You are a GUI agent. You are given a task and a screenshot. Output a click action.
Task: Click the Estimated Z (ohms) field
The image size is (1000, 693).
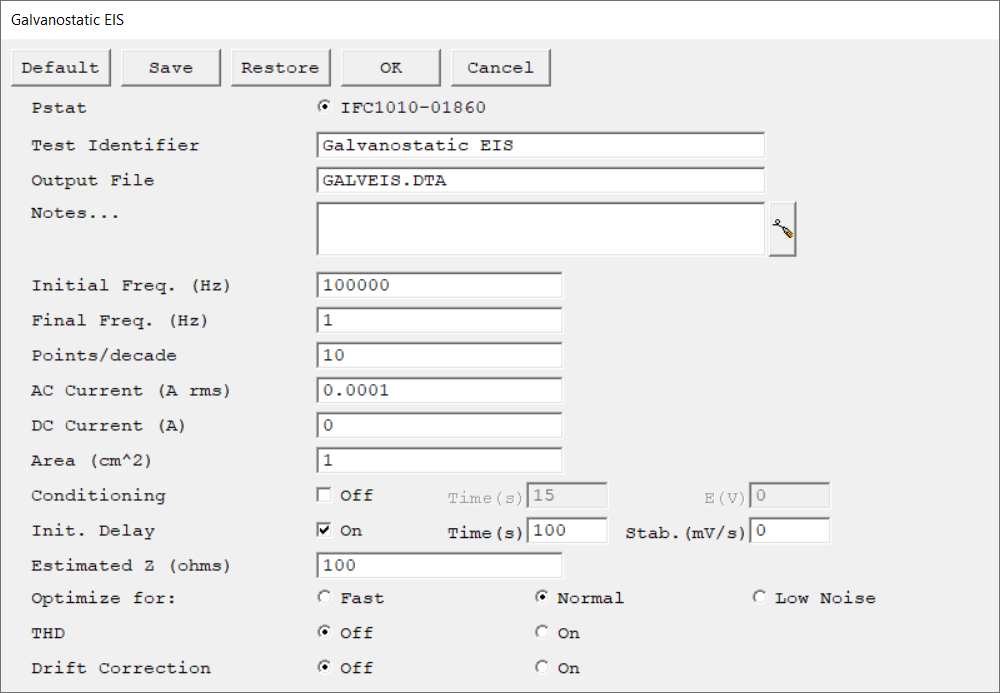pyautogui.click(x=439, y=565)
